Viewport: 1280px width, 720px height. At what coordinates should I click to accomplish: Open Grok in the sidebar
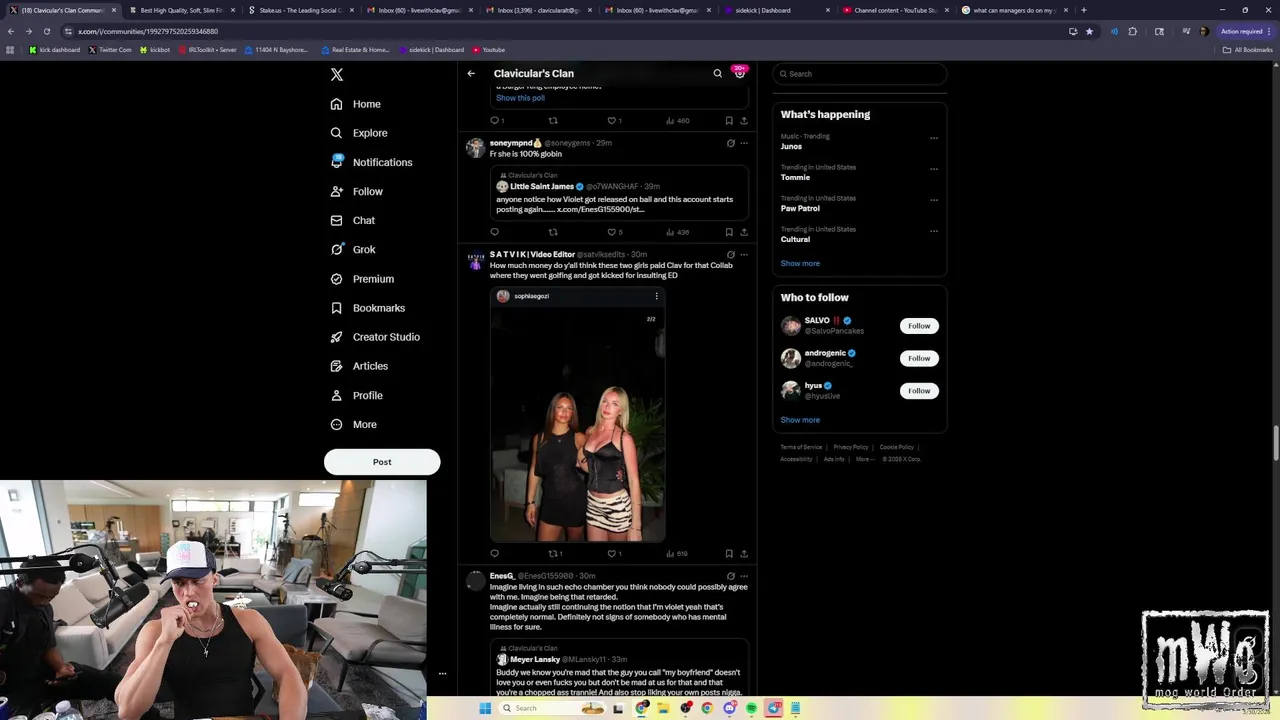pos(353,249)
